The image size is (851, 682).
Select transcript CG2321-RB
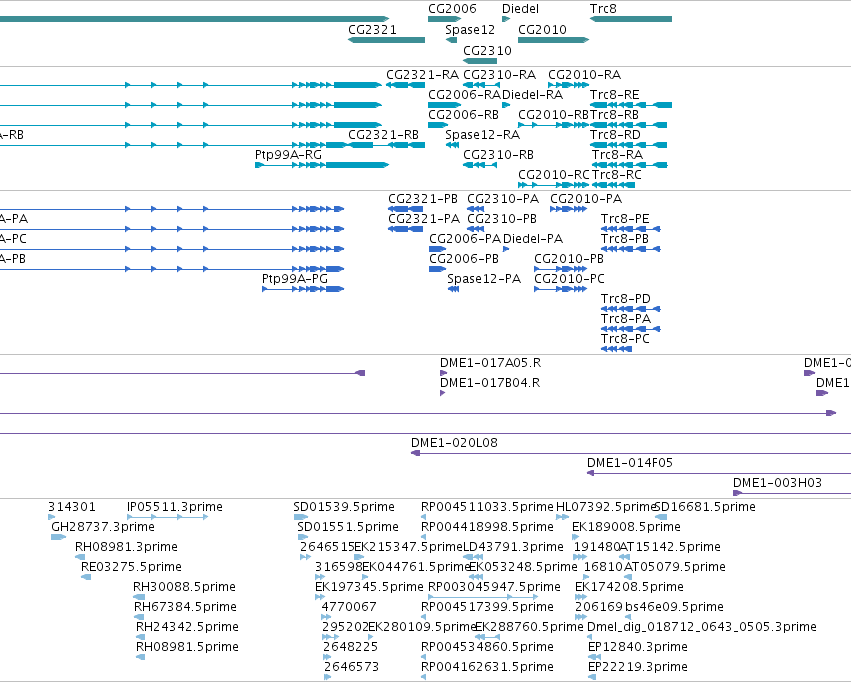[x=386, y=145]
